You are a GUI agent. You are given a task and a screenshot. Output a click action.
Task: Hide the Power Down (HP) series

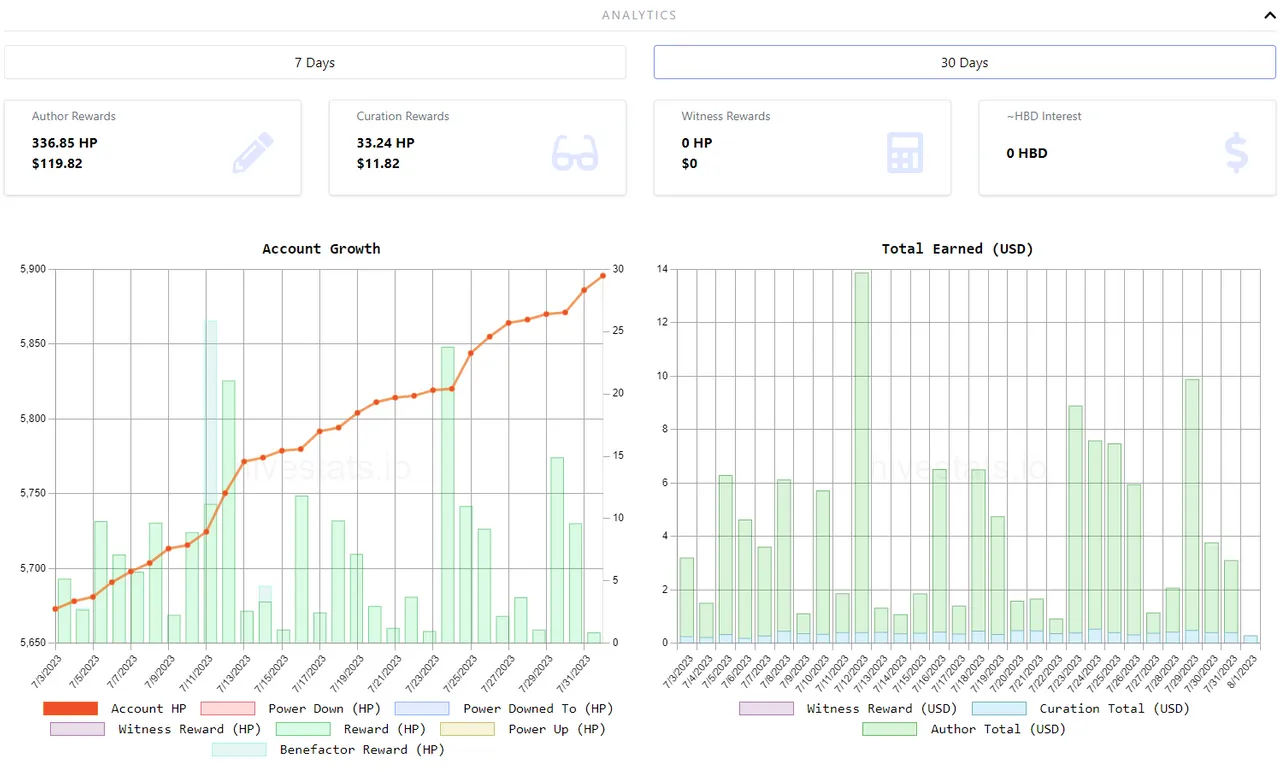(228, 708)
